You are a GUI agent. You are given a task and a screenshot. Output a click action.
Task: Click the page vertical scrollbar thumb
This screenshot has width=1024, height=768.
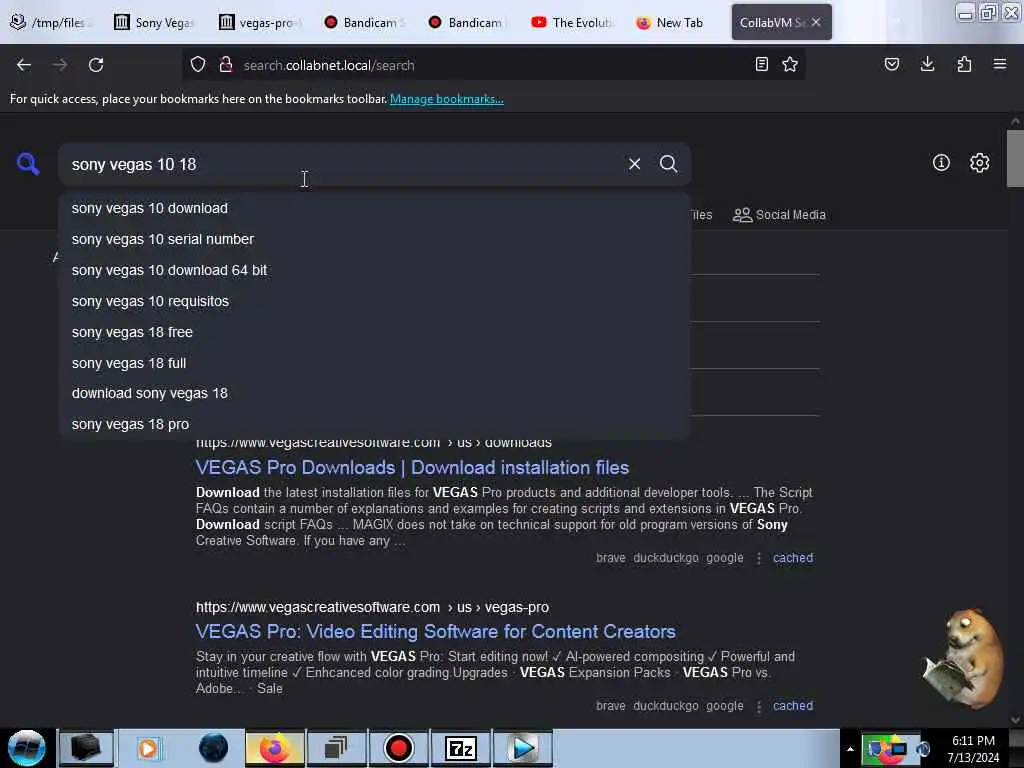[x=1015, y=159]
